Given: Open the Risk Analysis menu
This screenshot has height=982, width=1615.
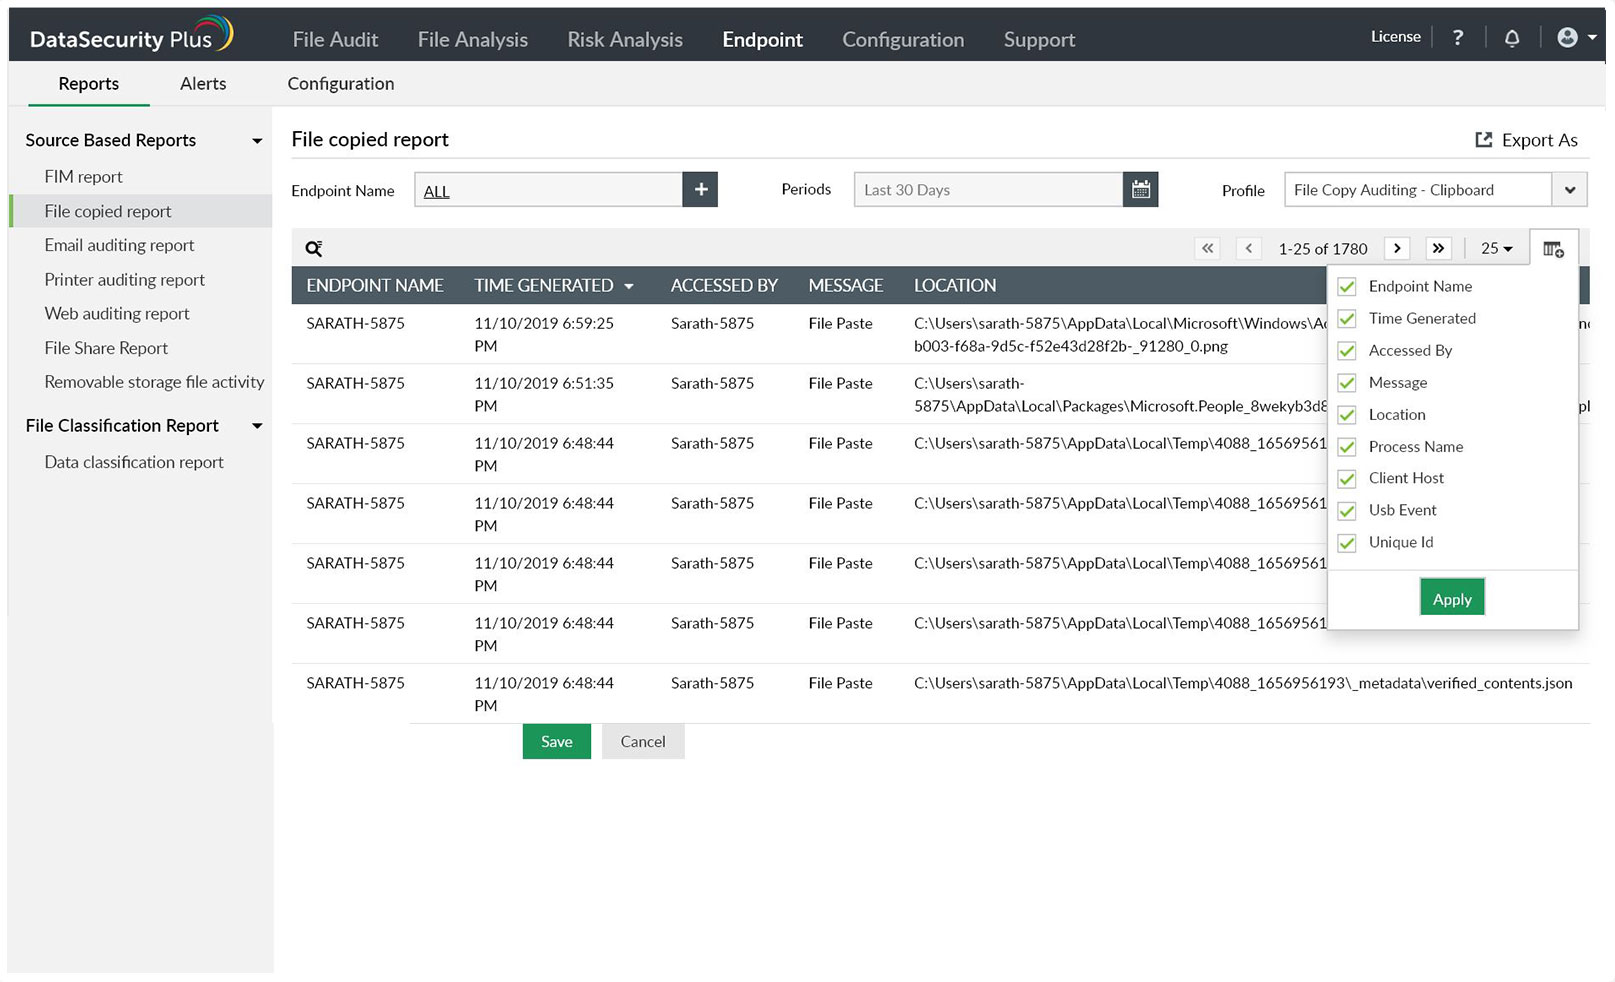Looking at the screenshot, I should (625, 39).
